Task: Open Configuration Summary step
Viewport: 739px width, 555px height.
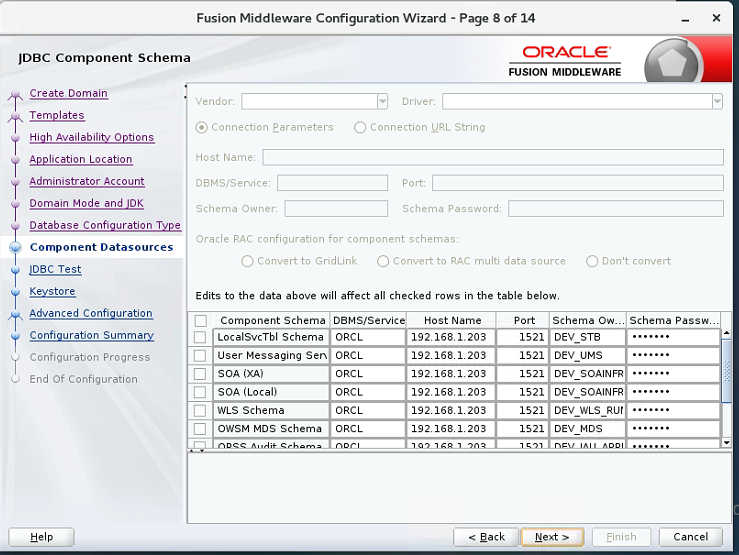Action: (91, 335)
